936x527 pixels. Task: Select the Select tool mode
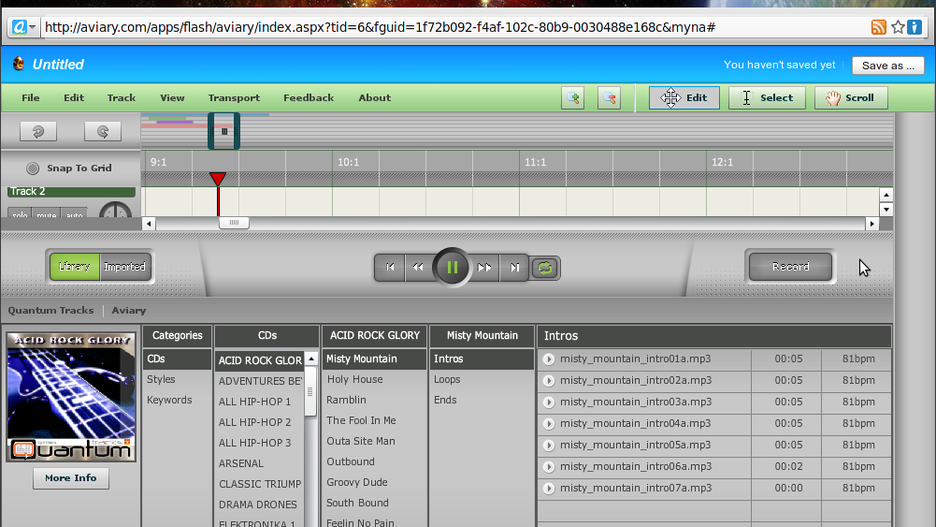tap(767, 98)
